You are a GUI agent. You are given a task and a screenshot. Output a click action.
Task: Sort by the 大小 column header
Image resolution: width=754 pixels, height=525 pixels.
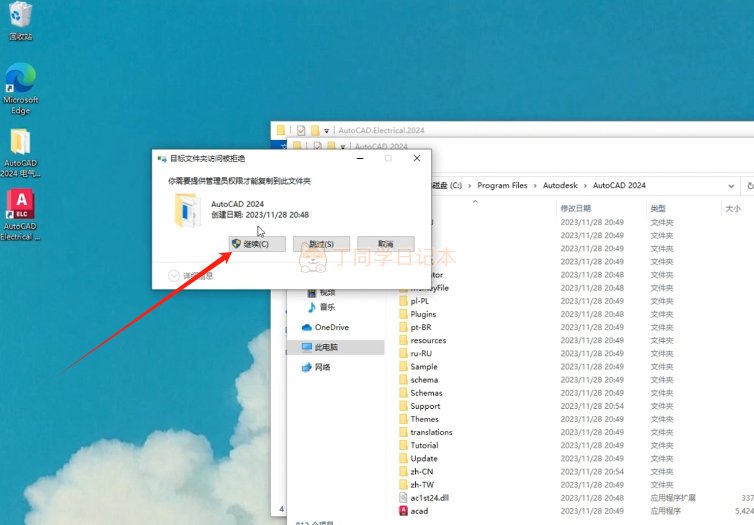tap(733, 209)
